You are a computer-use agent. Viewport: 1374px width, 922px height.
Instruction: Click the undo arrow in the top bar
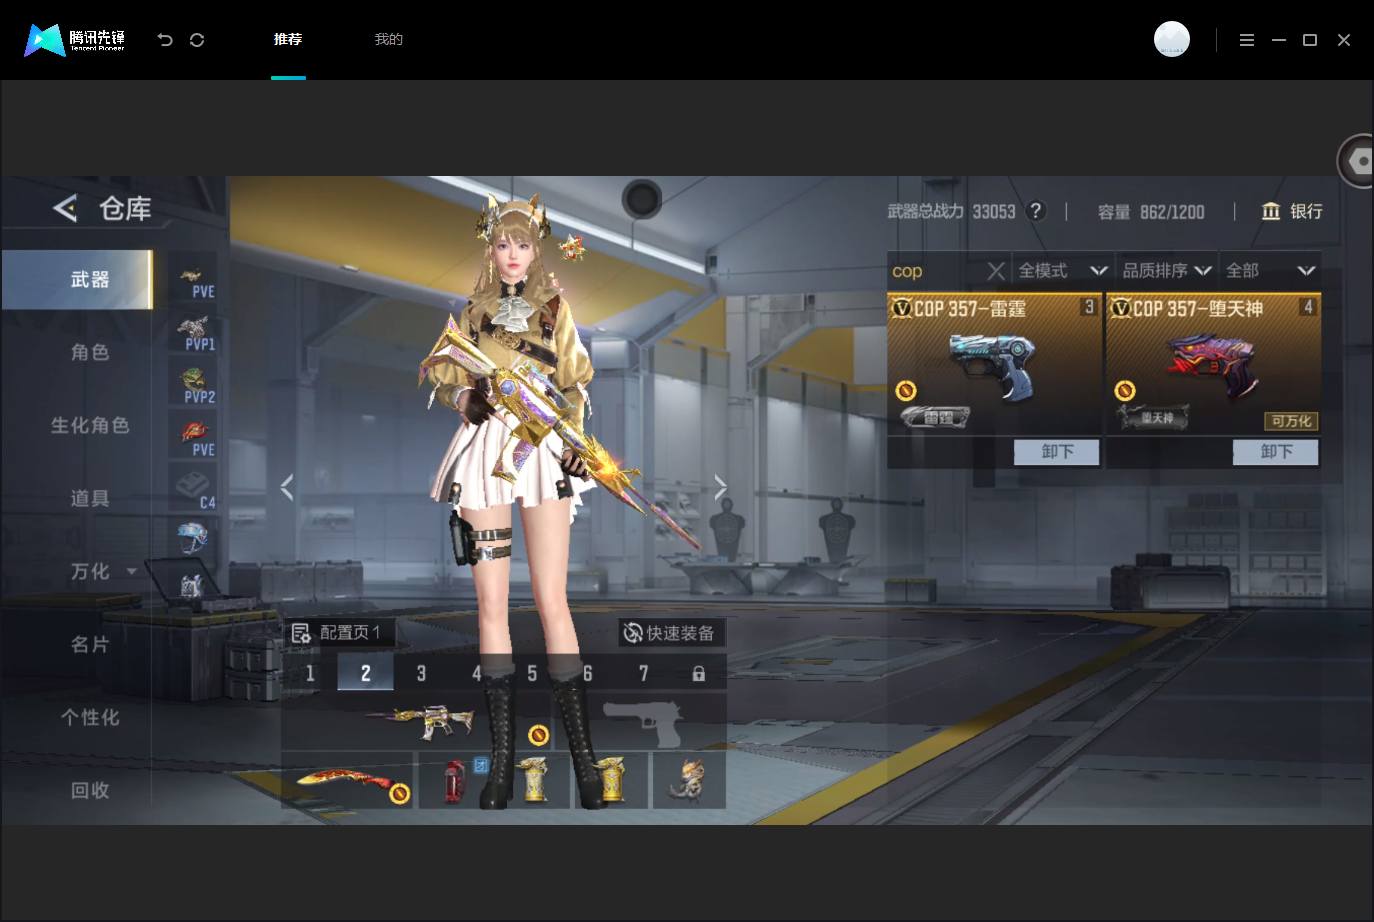point(165,40)
